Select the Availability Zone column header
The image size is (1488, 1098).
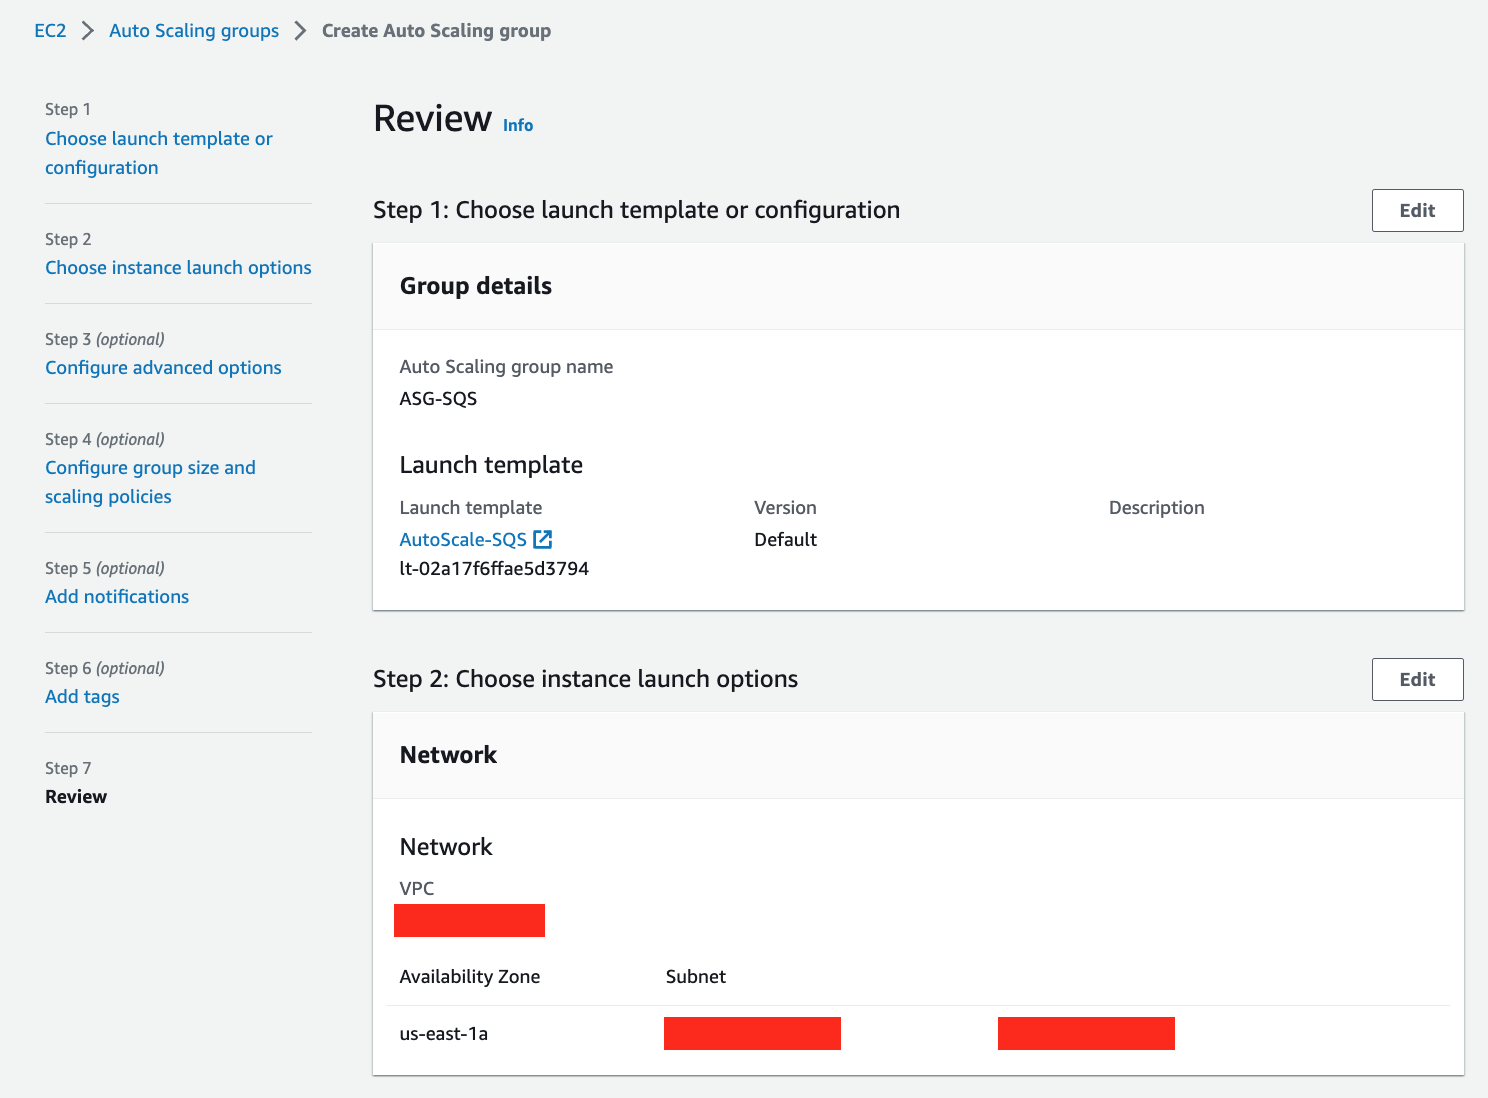click(x=469, y=976)
